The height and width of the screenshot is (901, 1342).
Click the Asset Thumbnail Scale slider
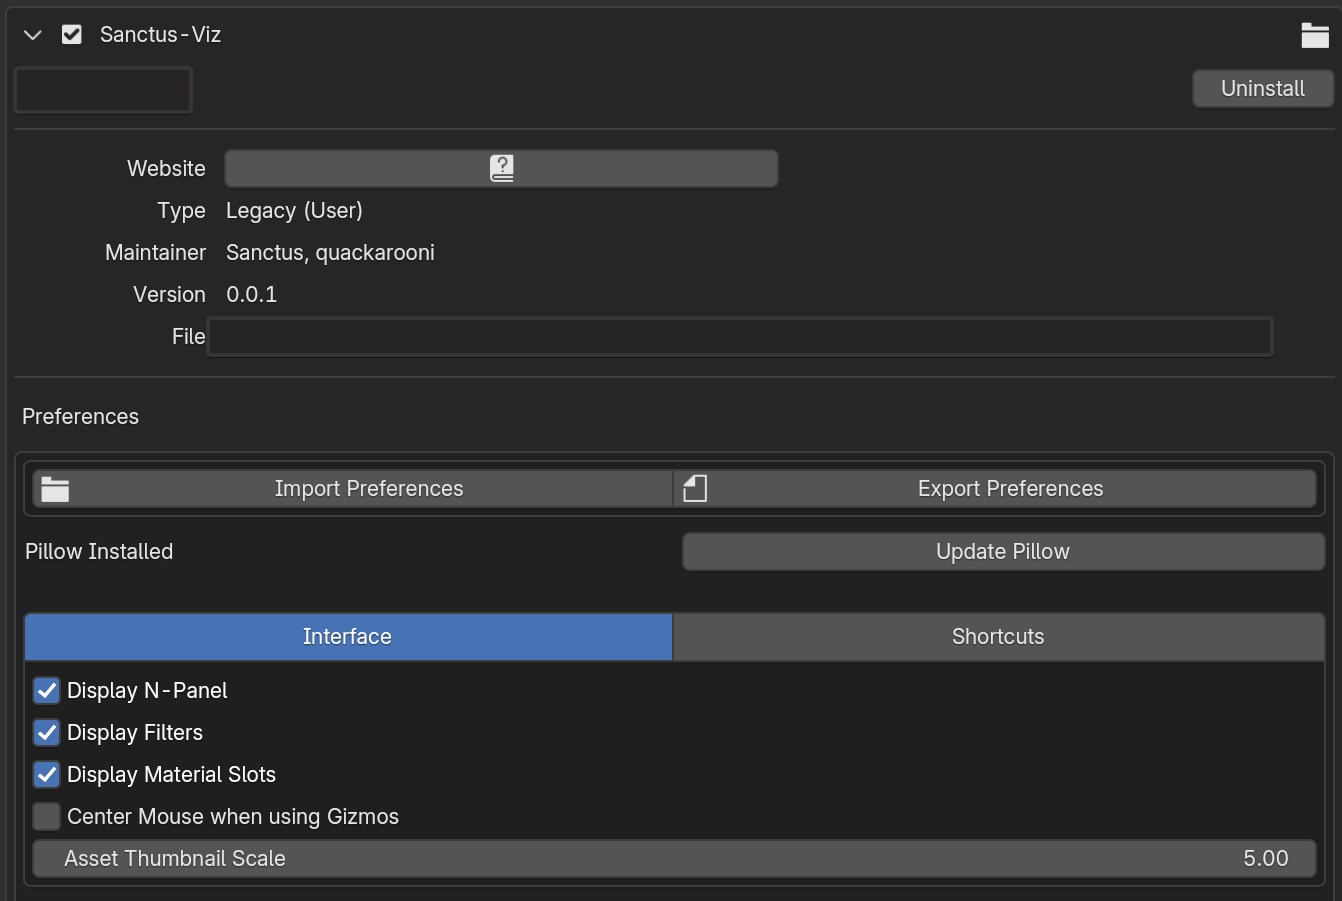pyautogui.click(x=674, y=859)
